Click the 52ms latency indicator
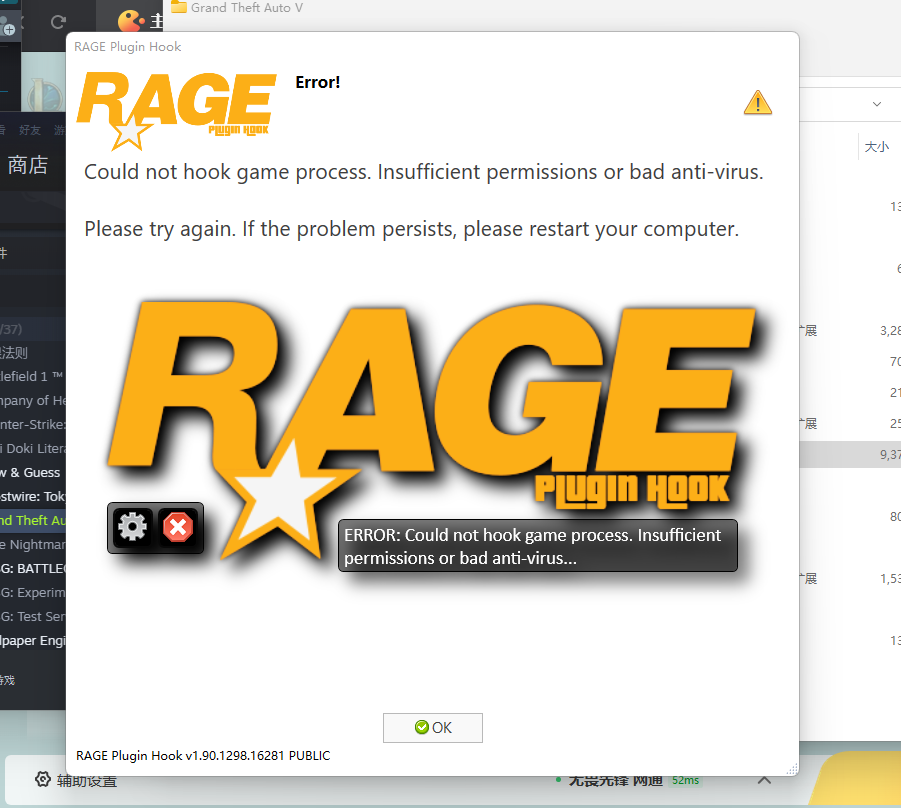Image resolution: width=901 pixels, height=808 pixels. pos(686,780)
